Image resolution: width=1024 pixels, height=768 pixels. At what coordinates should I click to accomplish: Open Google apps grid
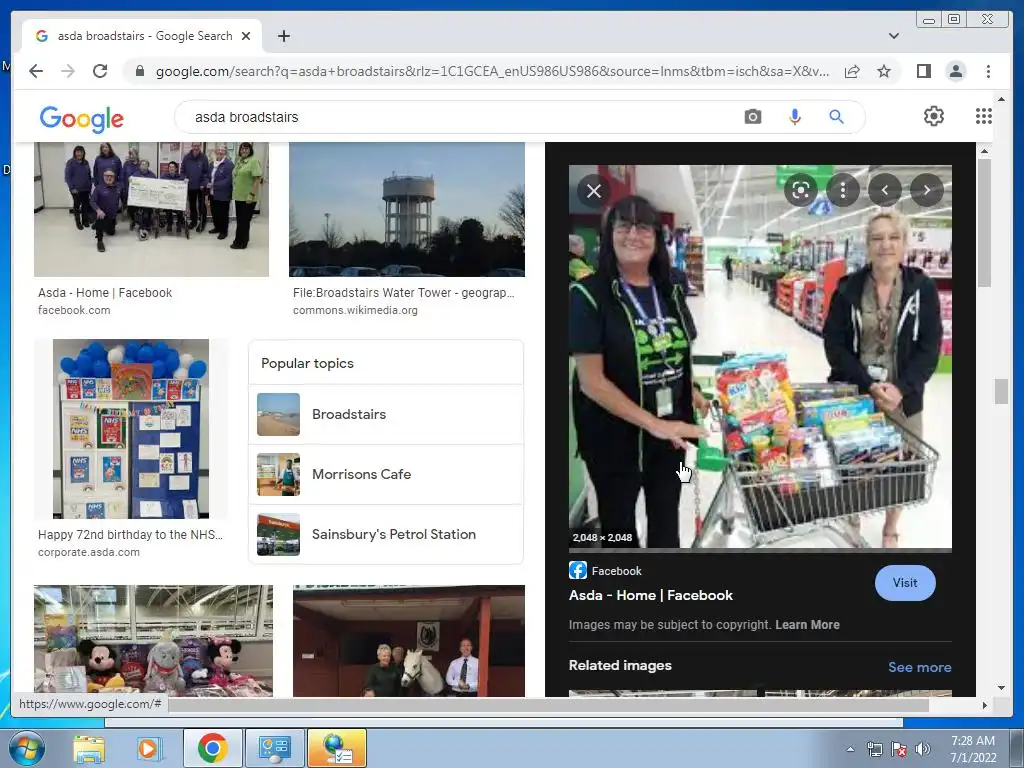pos(984,116)
